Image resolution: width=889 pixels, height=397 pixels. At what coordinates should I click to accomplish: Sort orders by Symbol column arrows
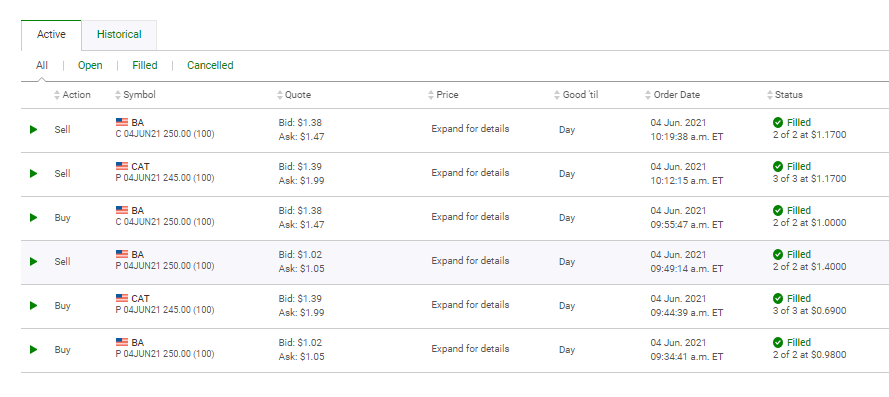pyautogui.click(x=118, y=95)
